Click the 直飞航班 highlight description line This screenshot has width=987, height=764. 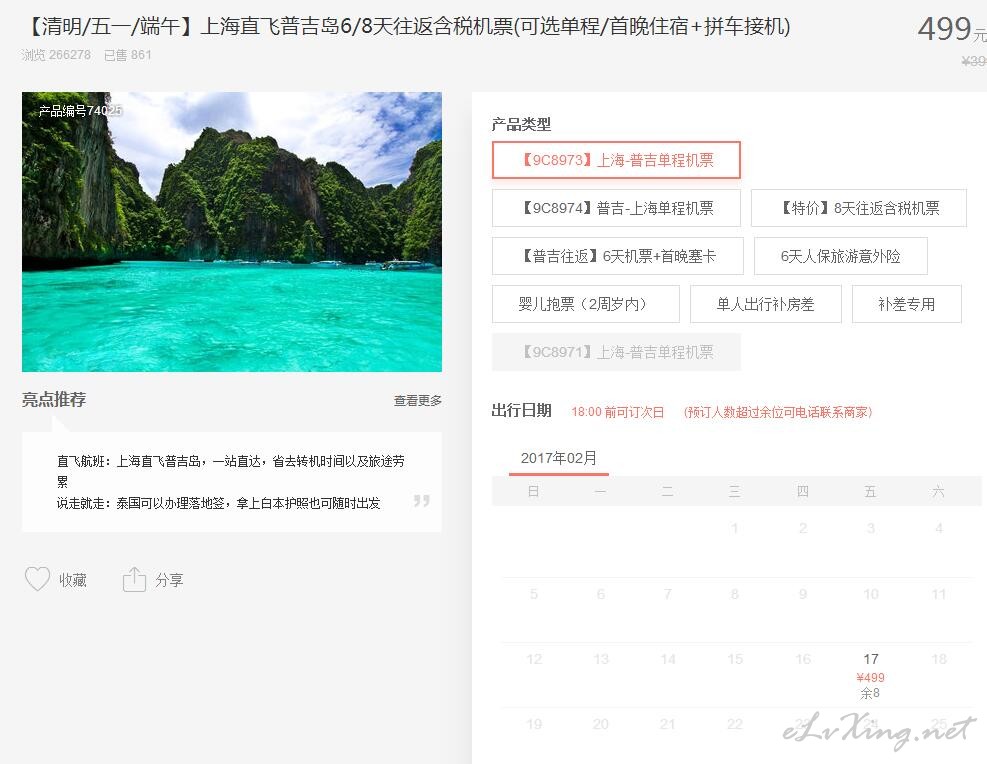(x=230, y=471)
